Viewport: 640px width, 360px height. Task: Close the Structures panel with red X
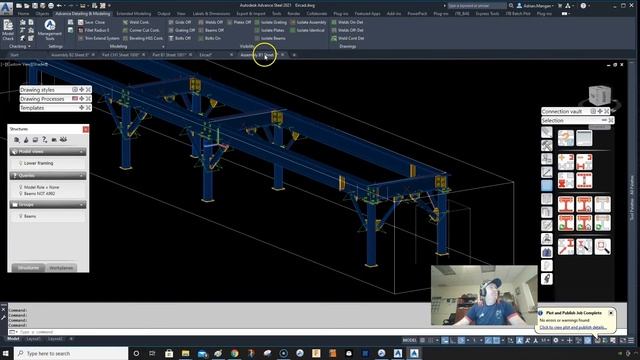pos(86,129)
